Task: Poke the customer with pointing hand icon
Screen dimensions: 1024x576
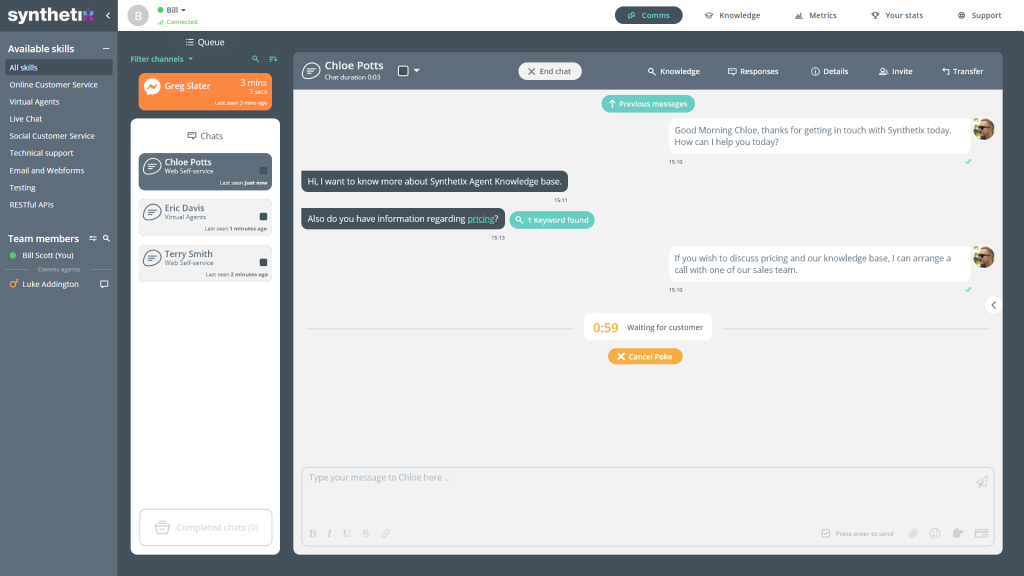Action: [957, 534]
